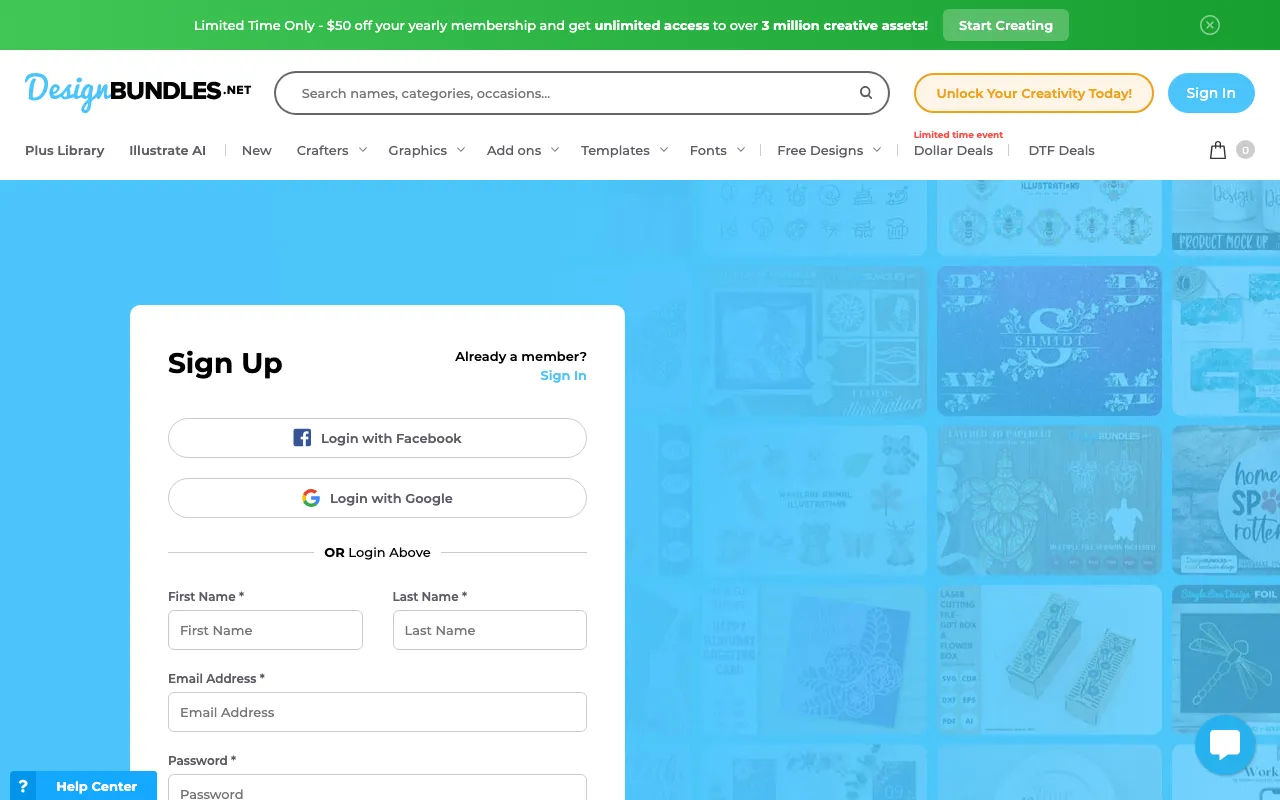
Task: Open the Plus Library menu item
Action: (x=65, y=150)
